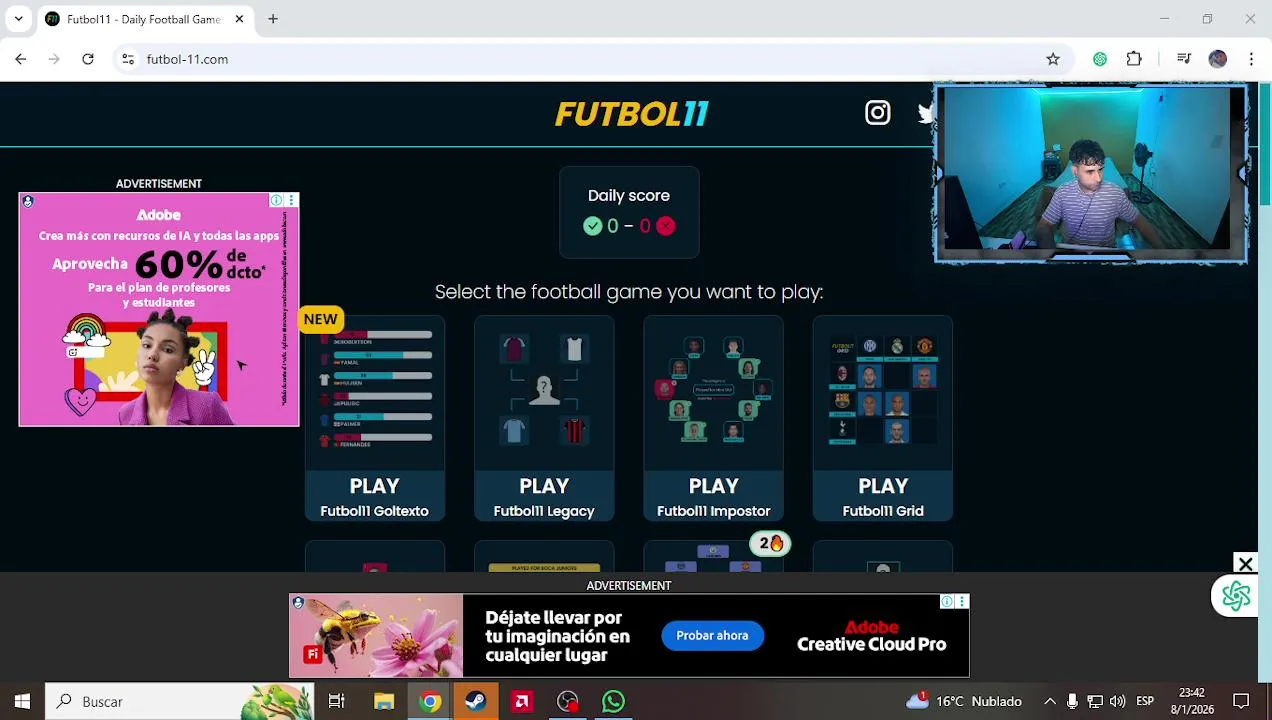Open the Impostor game preview thumbnail
This screenshot has width=1272, height=720.
point(713,391)
